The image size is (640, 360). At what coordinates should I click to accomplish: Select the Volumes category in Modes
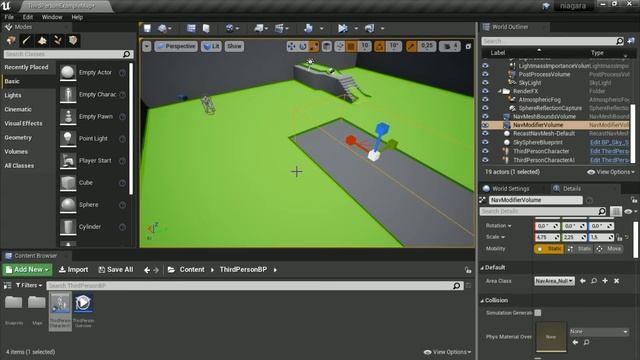[x=16, y=151]
